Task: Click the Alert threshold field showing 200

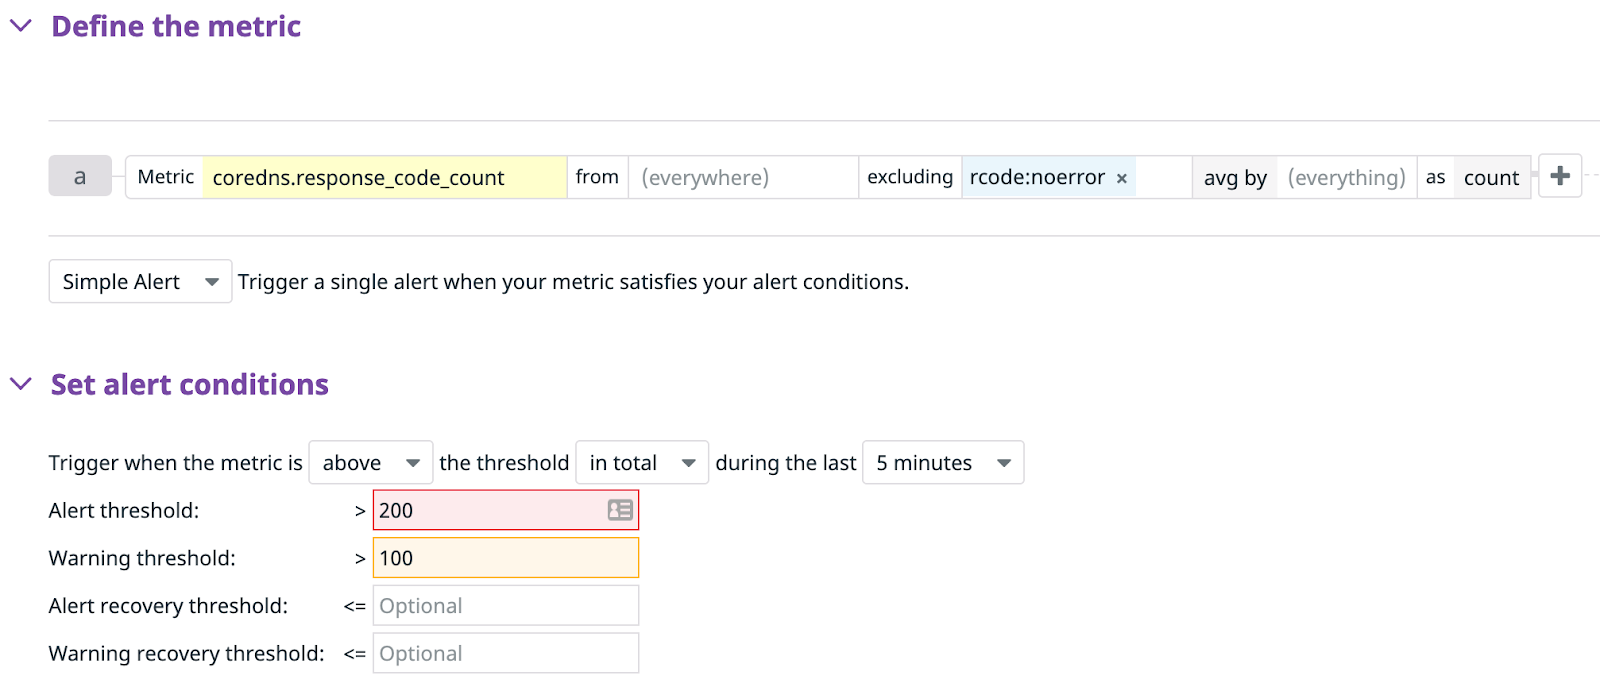Action: click(506, 510)
